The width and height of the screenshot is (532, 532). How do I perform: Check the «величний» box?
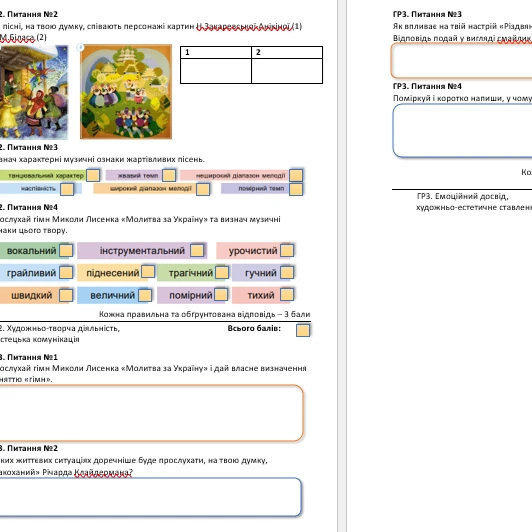tap(145, 295)
